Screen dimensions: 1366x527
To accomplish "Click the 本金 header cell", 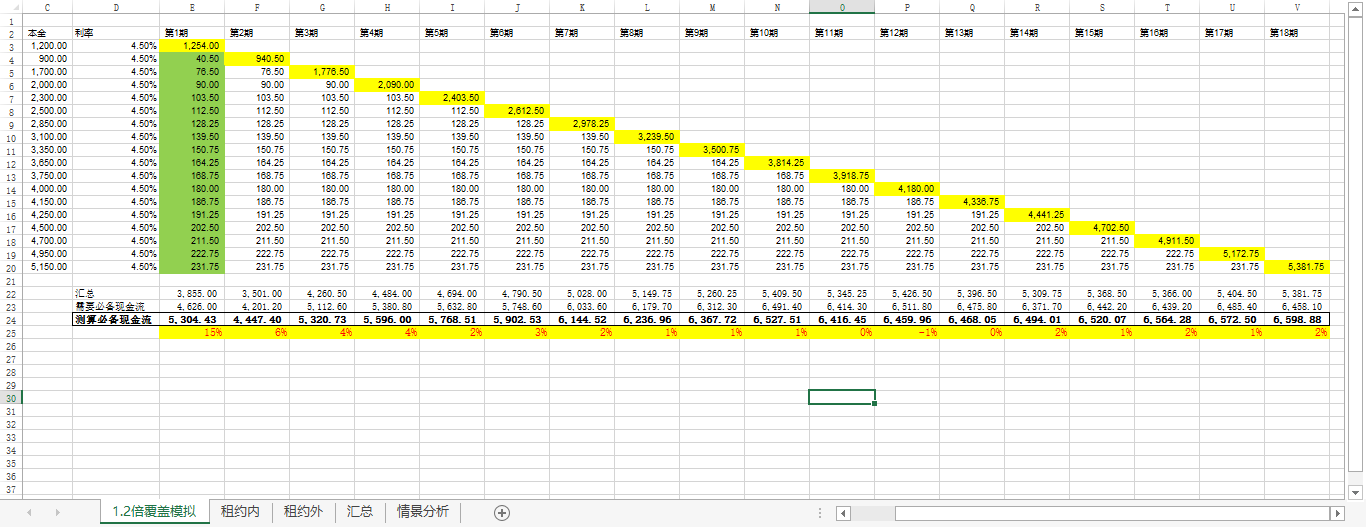I will pos(47,33).
